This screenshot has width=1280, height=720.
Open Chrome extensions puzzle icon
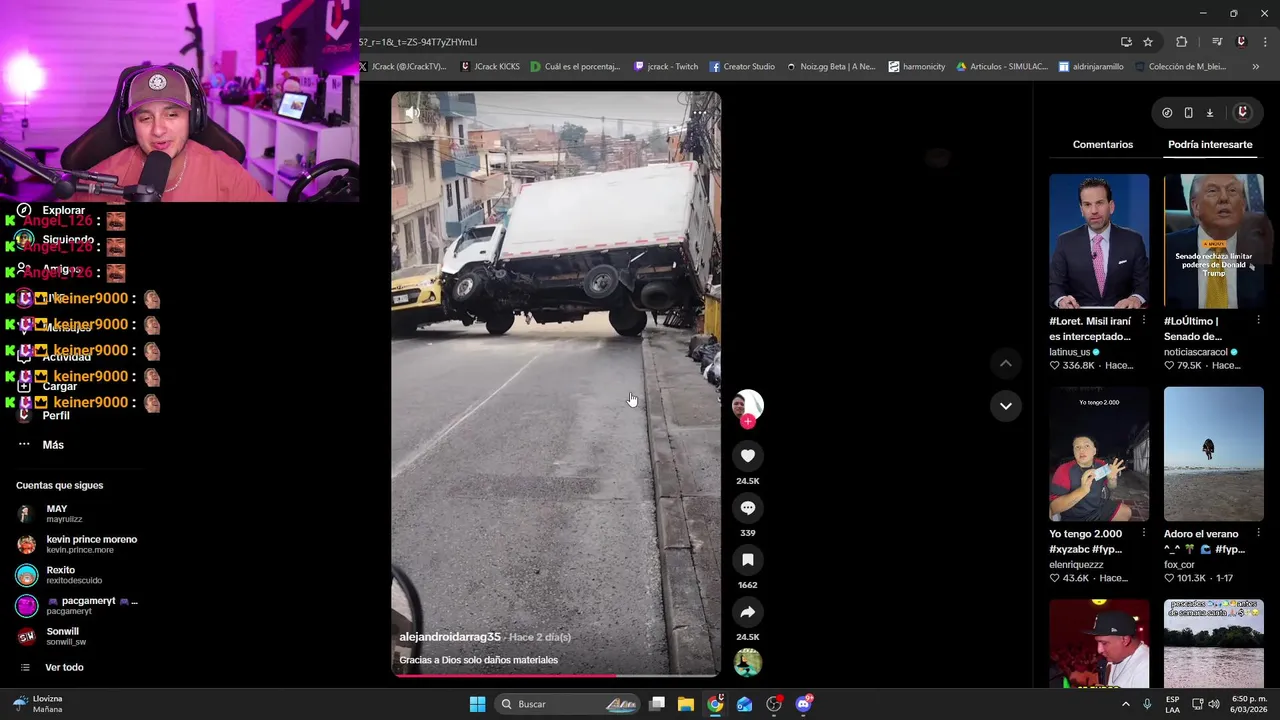pyautogui.click(x=1182, y=42)
